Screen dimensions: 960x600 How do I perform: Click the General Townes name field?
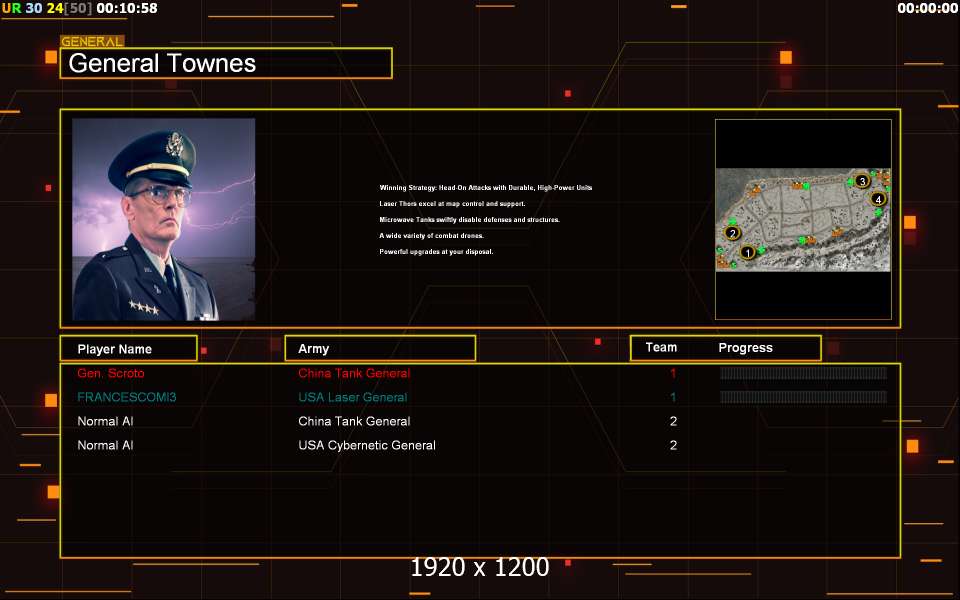click(x=226, y=63)
